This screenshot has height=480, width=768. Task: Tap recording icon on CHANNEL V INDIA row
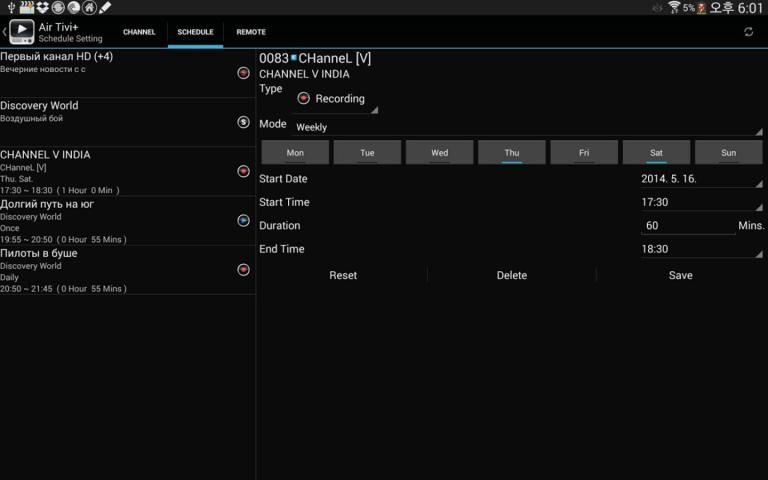[243, 171]
